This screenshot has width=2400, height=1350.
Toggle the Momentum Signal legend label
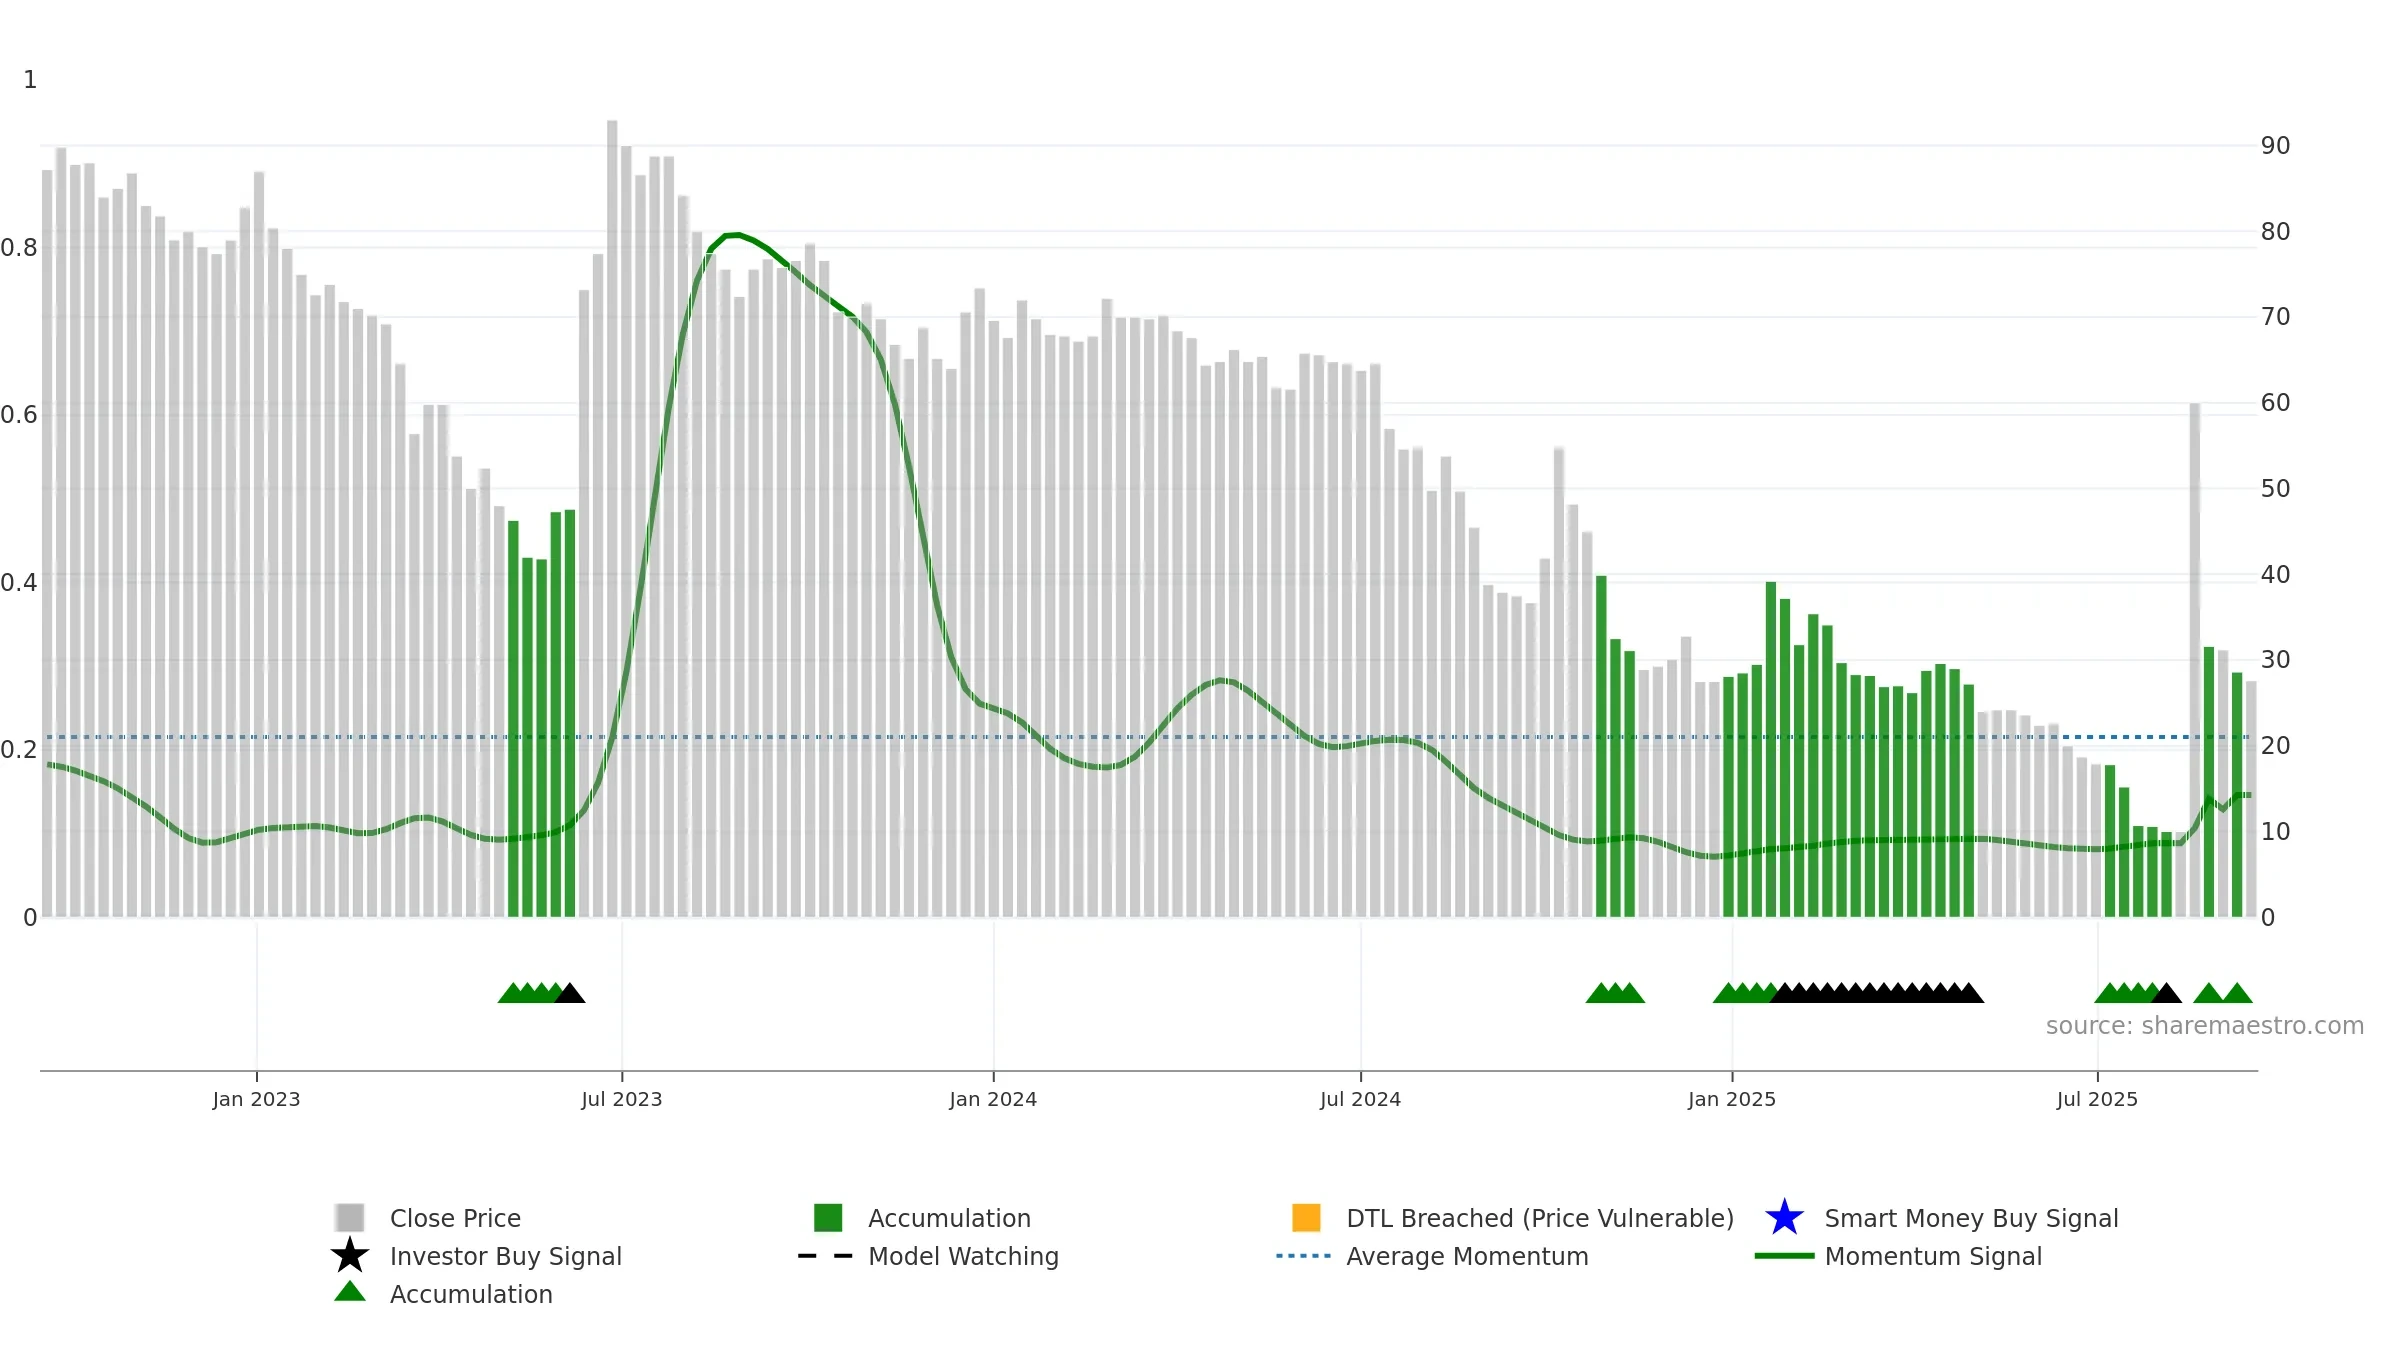[x=1933, y=1256]
